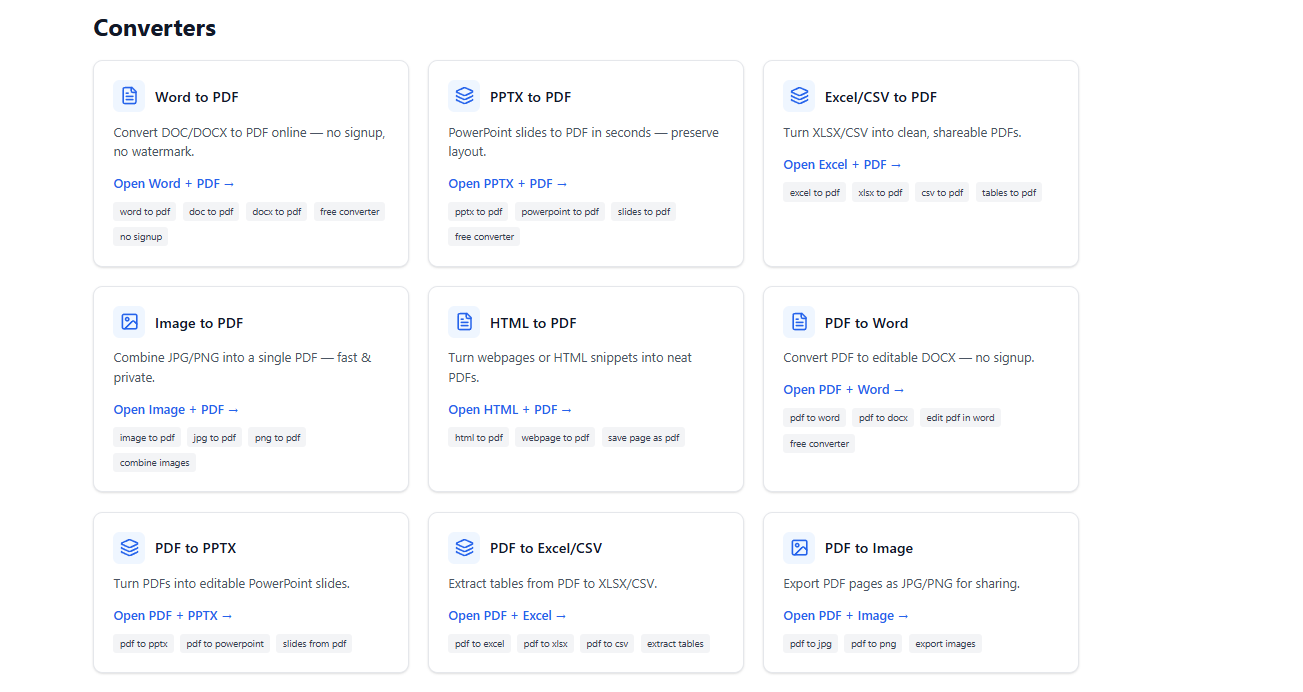Click the 'tables to pdf' tag
1303x692 pixels.
(1009, 193)
